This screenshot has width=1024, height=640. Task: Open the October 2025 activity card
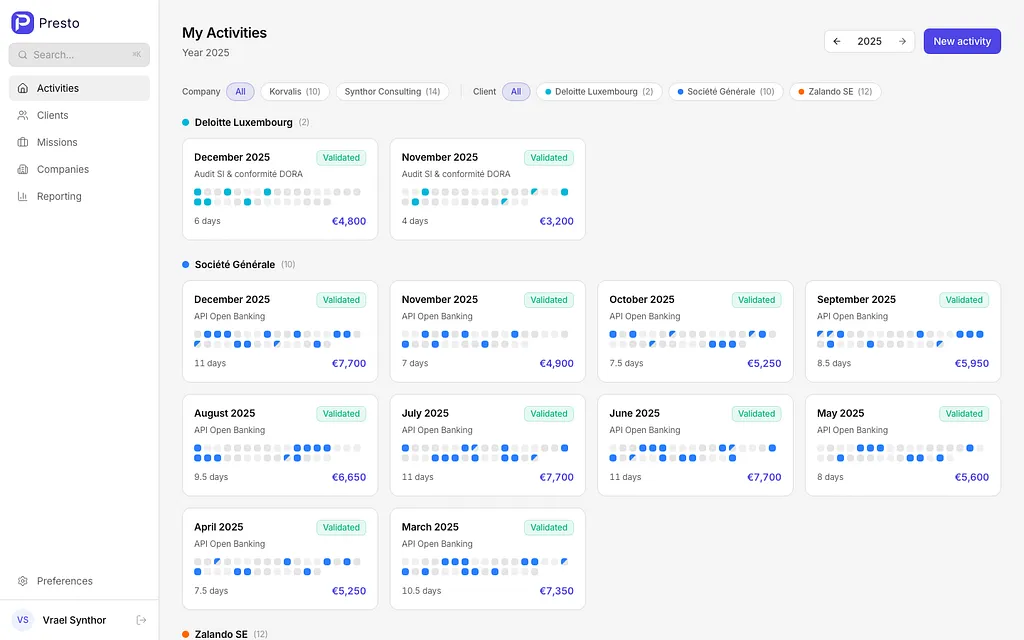[x=696, y=332]
